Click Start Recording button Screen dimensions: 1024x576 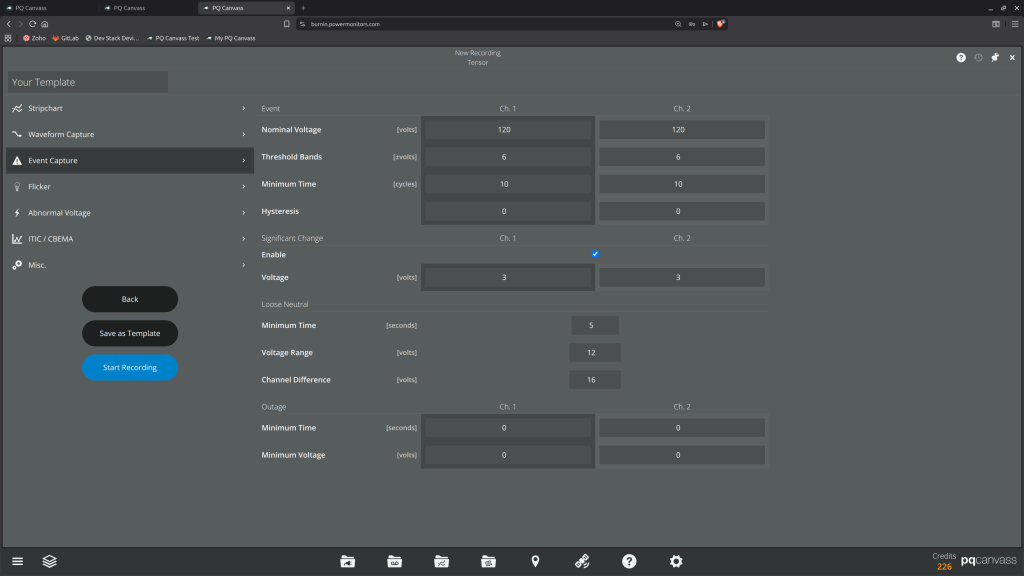pos(130,368)
